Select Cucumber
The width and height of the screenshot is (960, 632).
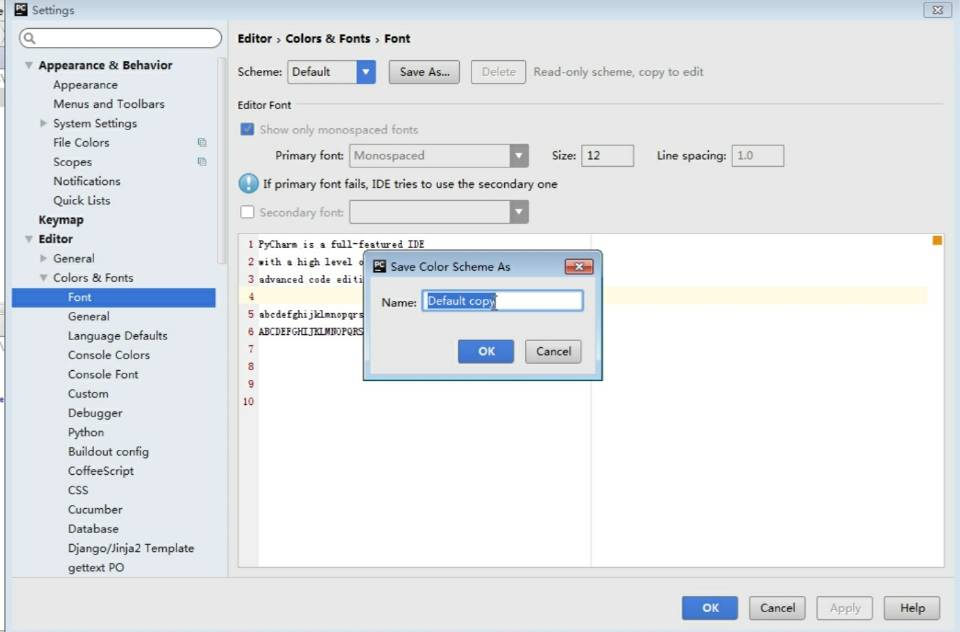pos(95,510)
